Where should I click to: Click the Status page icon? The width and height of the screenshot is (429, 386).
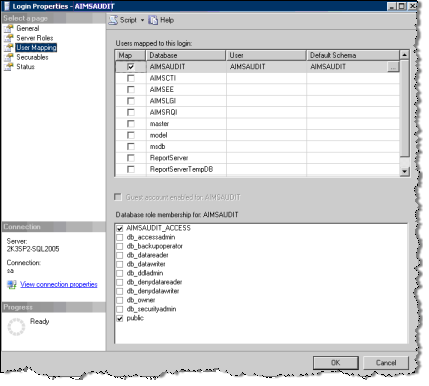pyautogui.click(x=9, y=67)
